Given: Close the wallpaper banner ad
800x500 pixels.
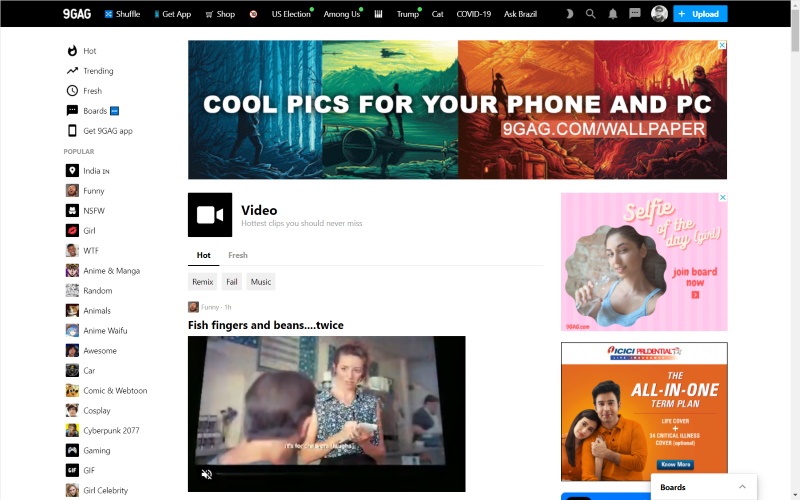Looking at the screenshot, I should [722, 45].
